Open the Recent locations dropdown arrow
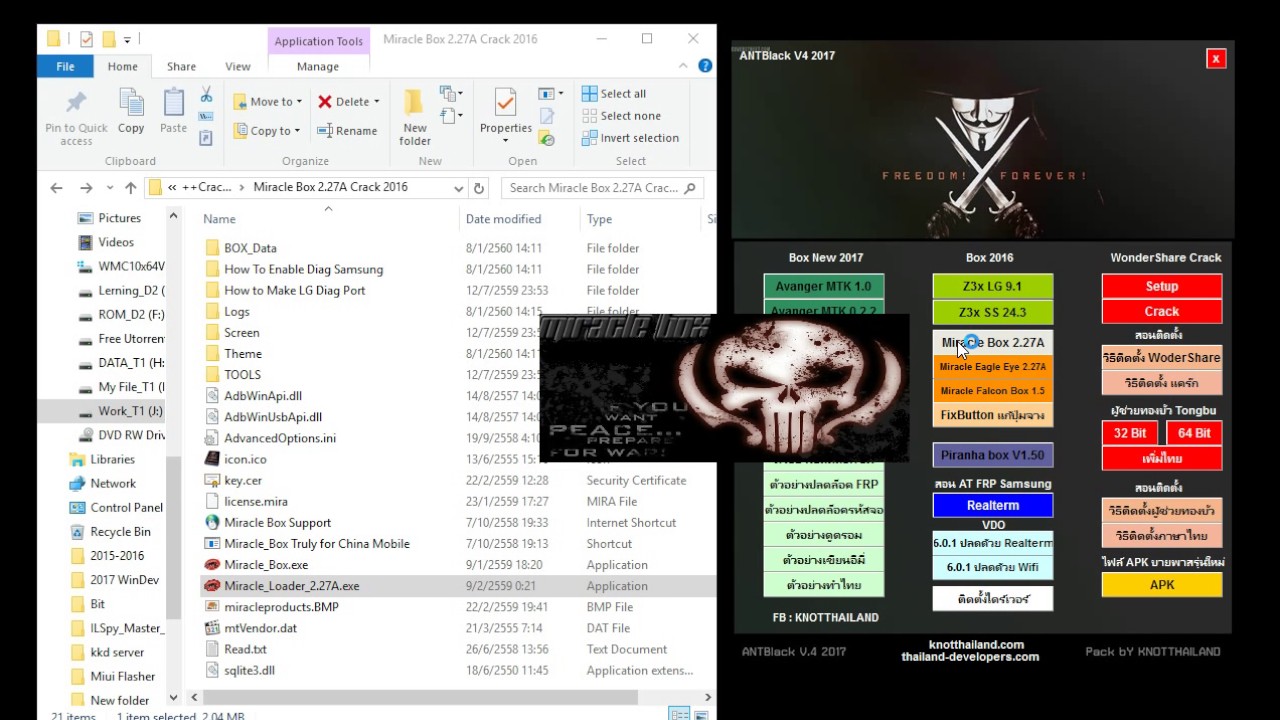1280x720 pixels. point(111,188)
